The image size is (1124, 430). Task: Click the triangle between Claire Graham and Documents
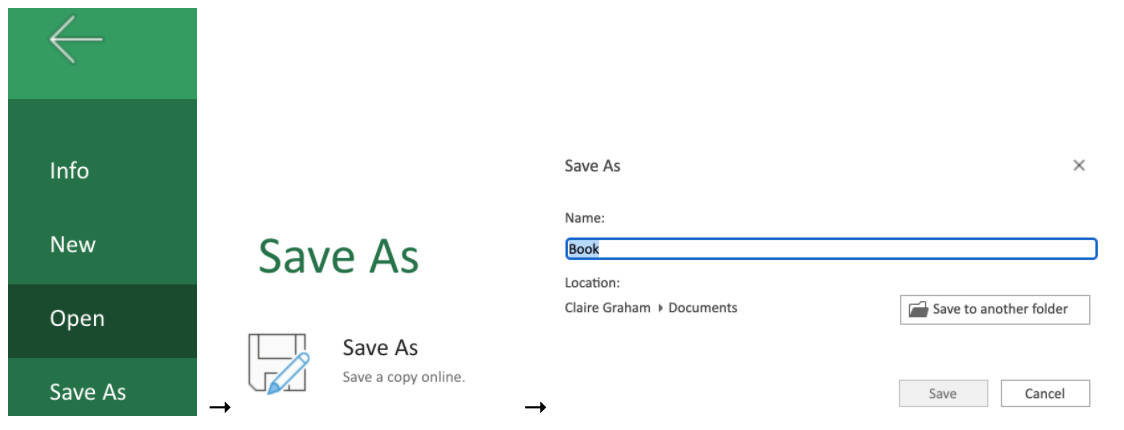point(659,308)
